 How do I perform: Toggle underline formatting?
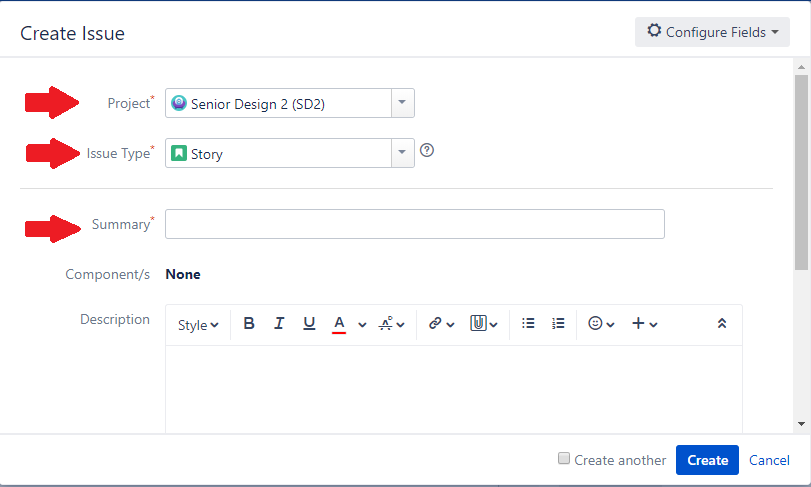(x=309, y=324)
